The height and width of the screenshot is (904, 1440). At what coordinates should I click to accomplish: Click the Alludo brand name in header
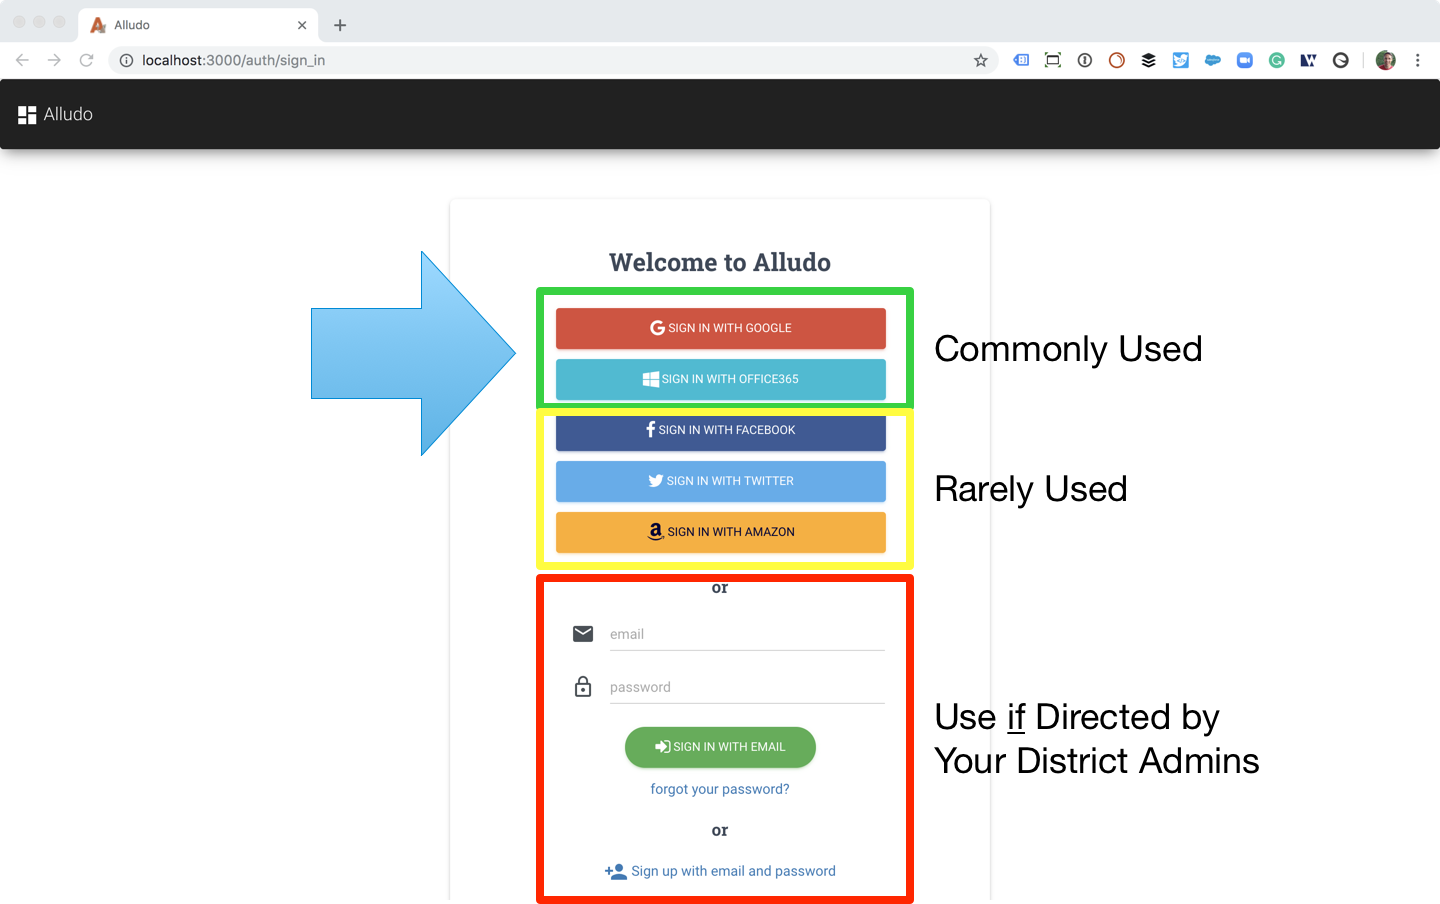68,115
